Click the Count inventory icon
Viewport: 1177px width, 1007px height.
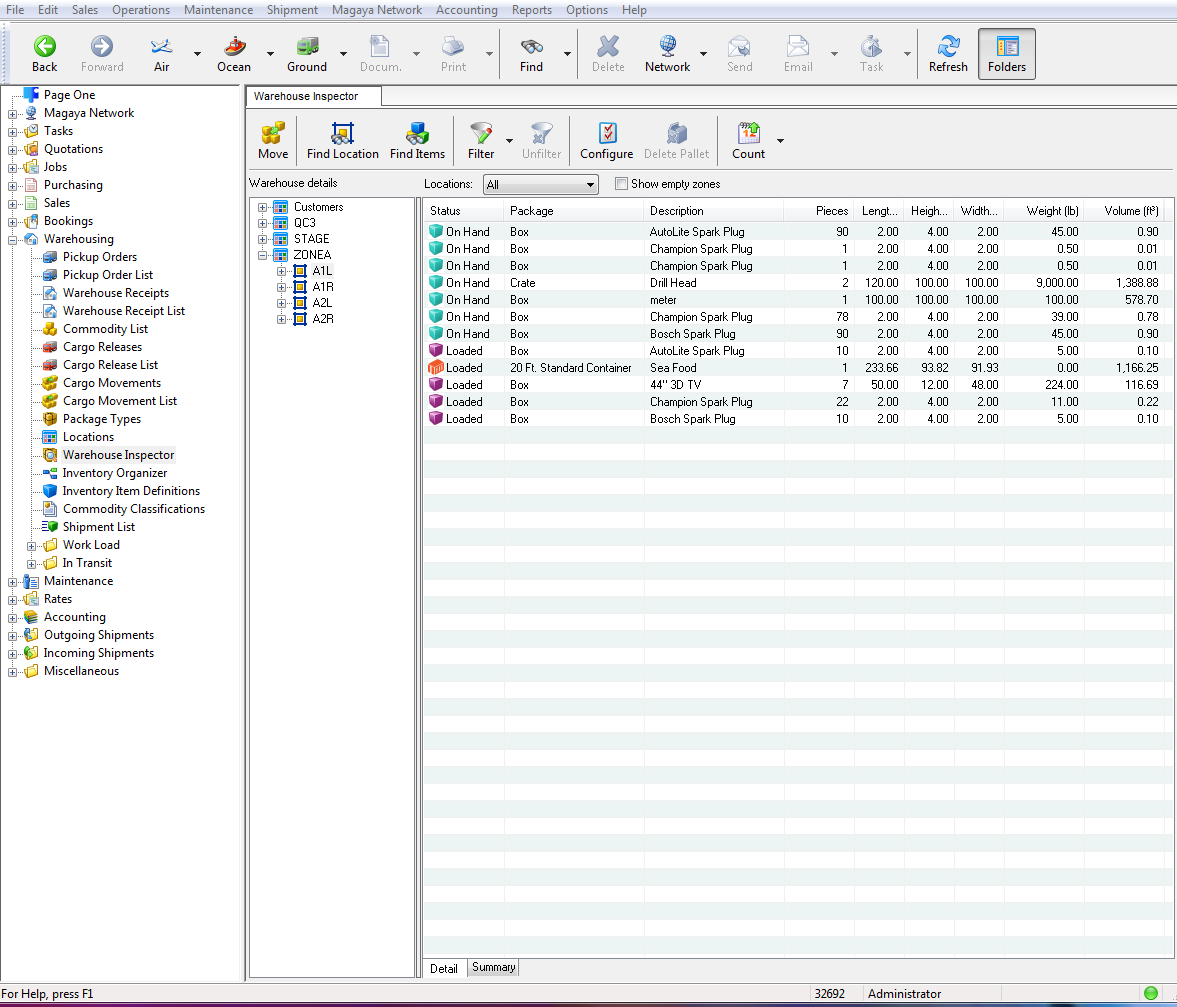tap(748, 140)
